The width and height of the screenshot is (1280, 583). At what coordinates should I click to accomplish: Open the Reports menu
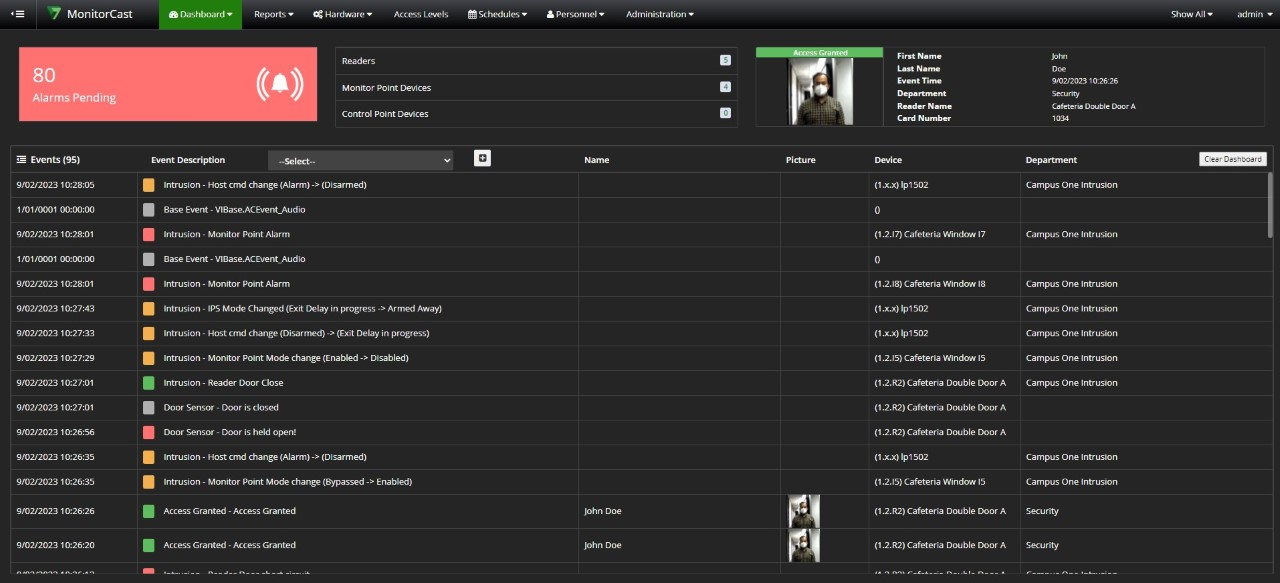click(273, 14)
